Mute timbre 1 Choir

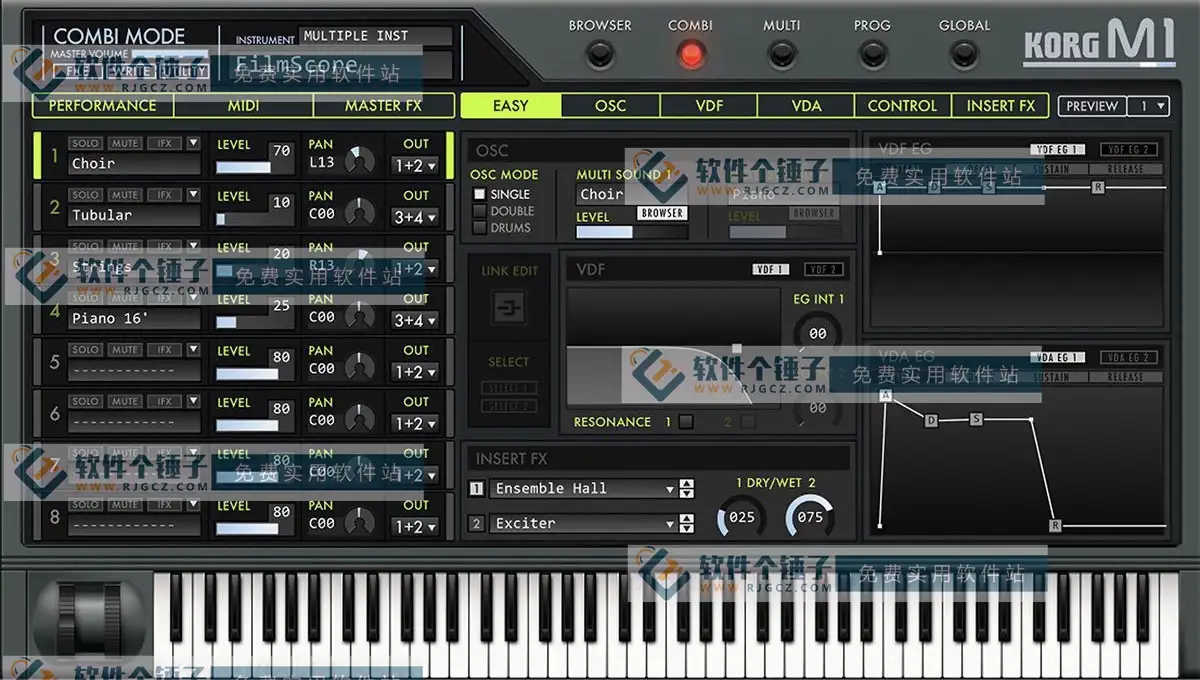125,143
